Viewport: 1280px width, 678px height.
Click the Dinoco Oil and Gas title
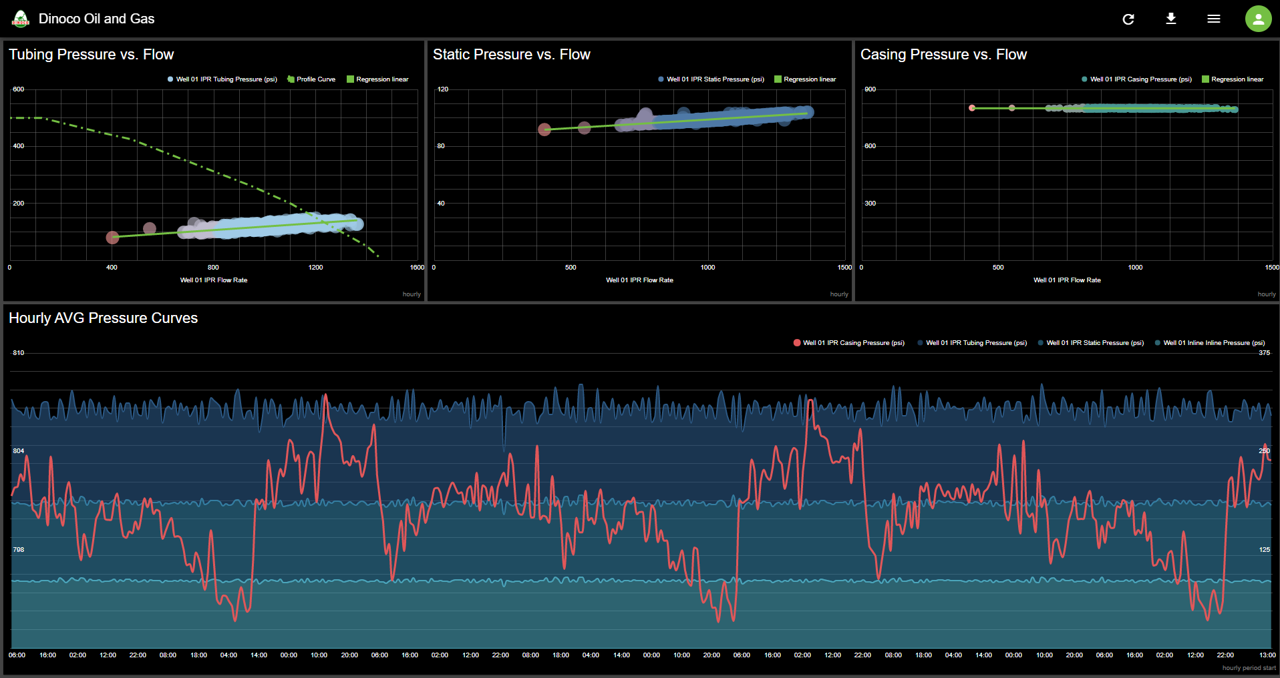coord(96,19)
